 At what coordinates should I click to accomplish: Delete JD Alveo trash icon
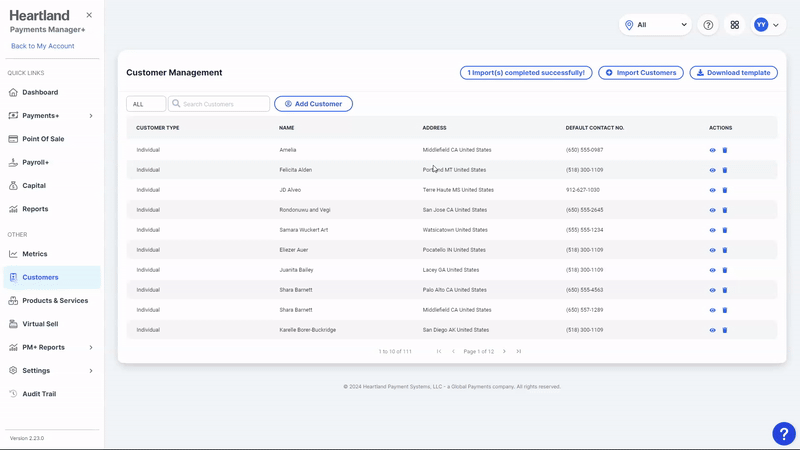[724, 190]
